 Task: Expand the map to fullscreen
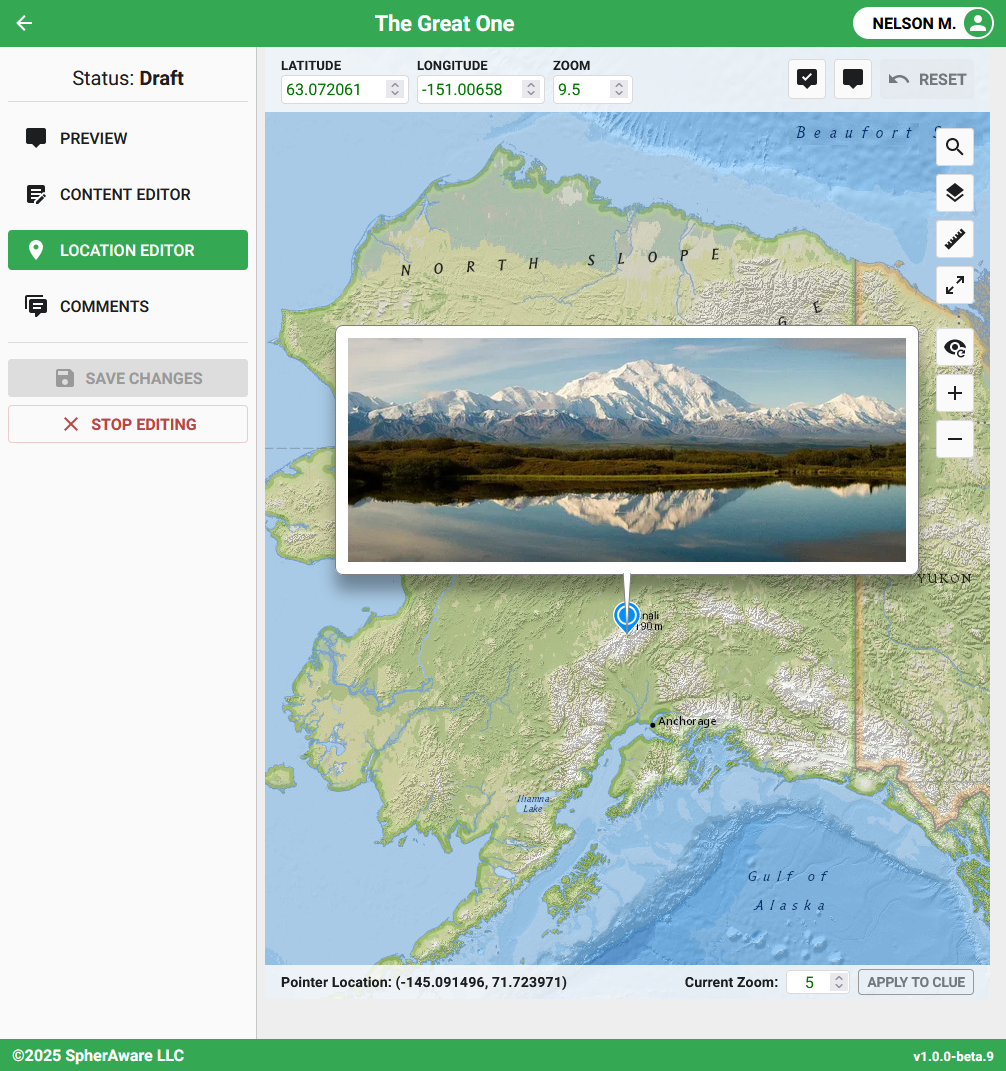[954, 284]
